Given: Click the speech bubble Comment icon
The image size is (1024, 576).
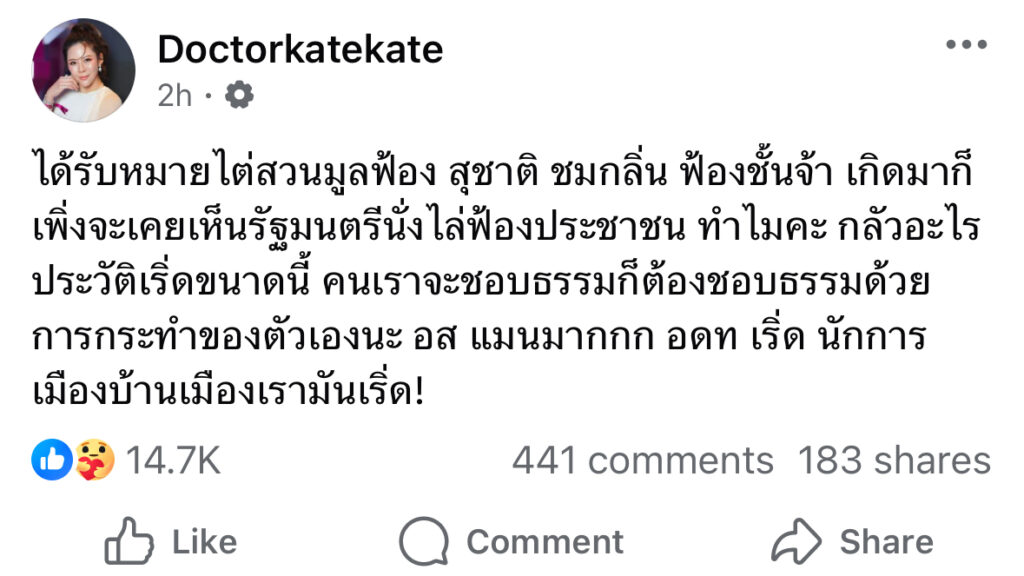Looking at the screenshot, I should coord(423,541).
